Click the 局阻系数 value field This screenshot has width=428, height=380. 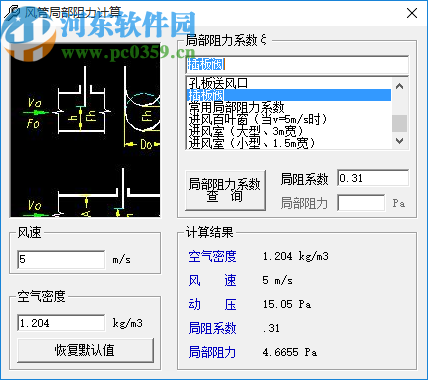pyautogui.click(x=373, y=178)
